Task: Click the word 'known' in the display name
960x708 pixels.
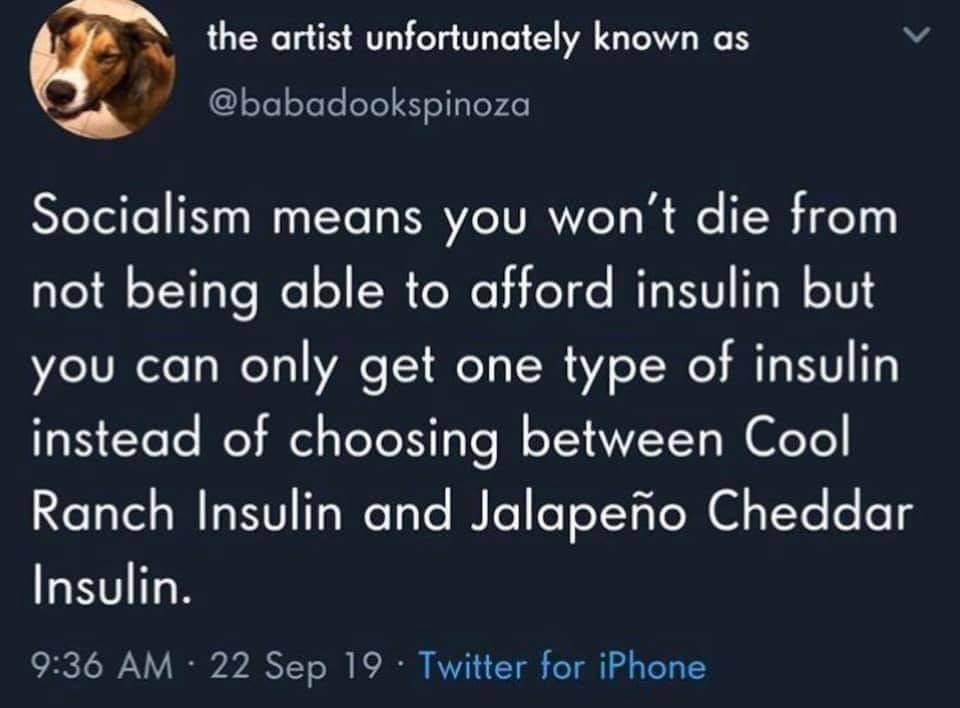Action: point(647,39)
